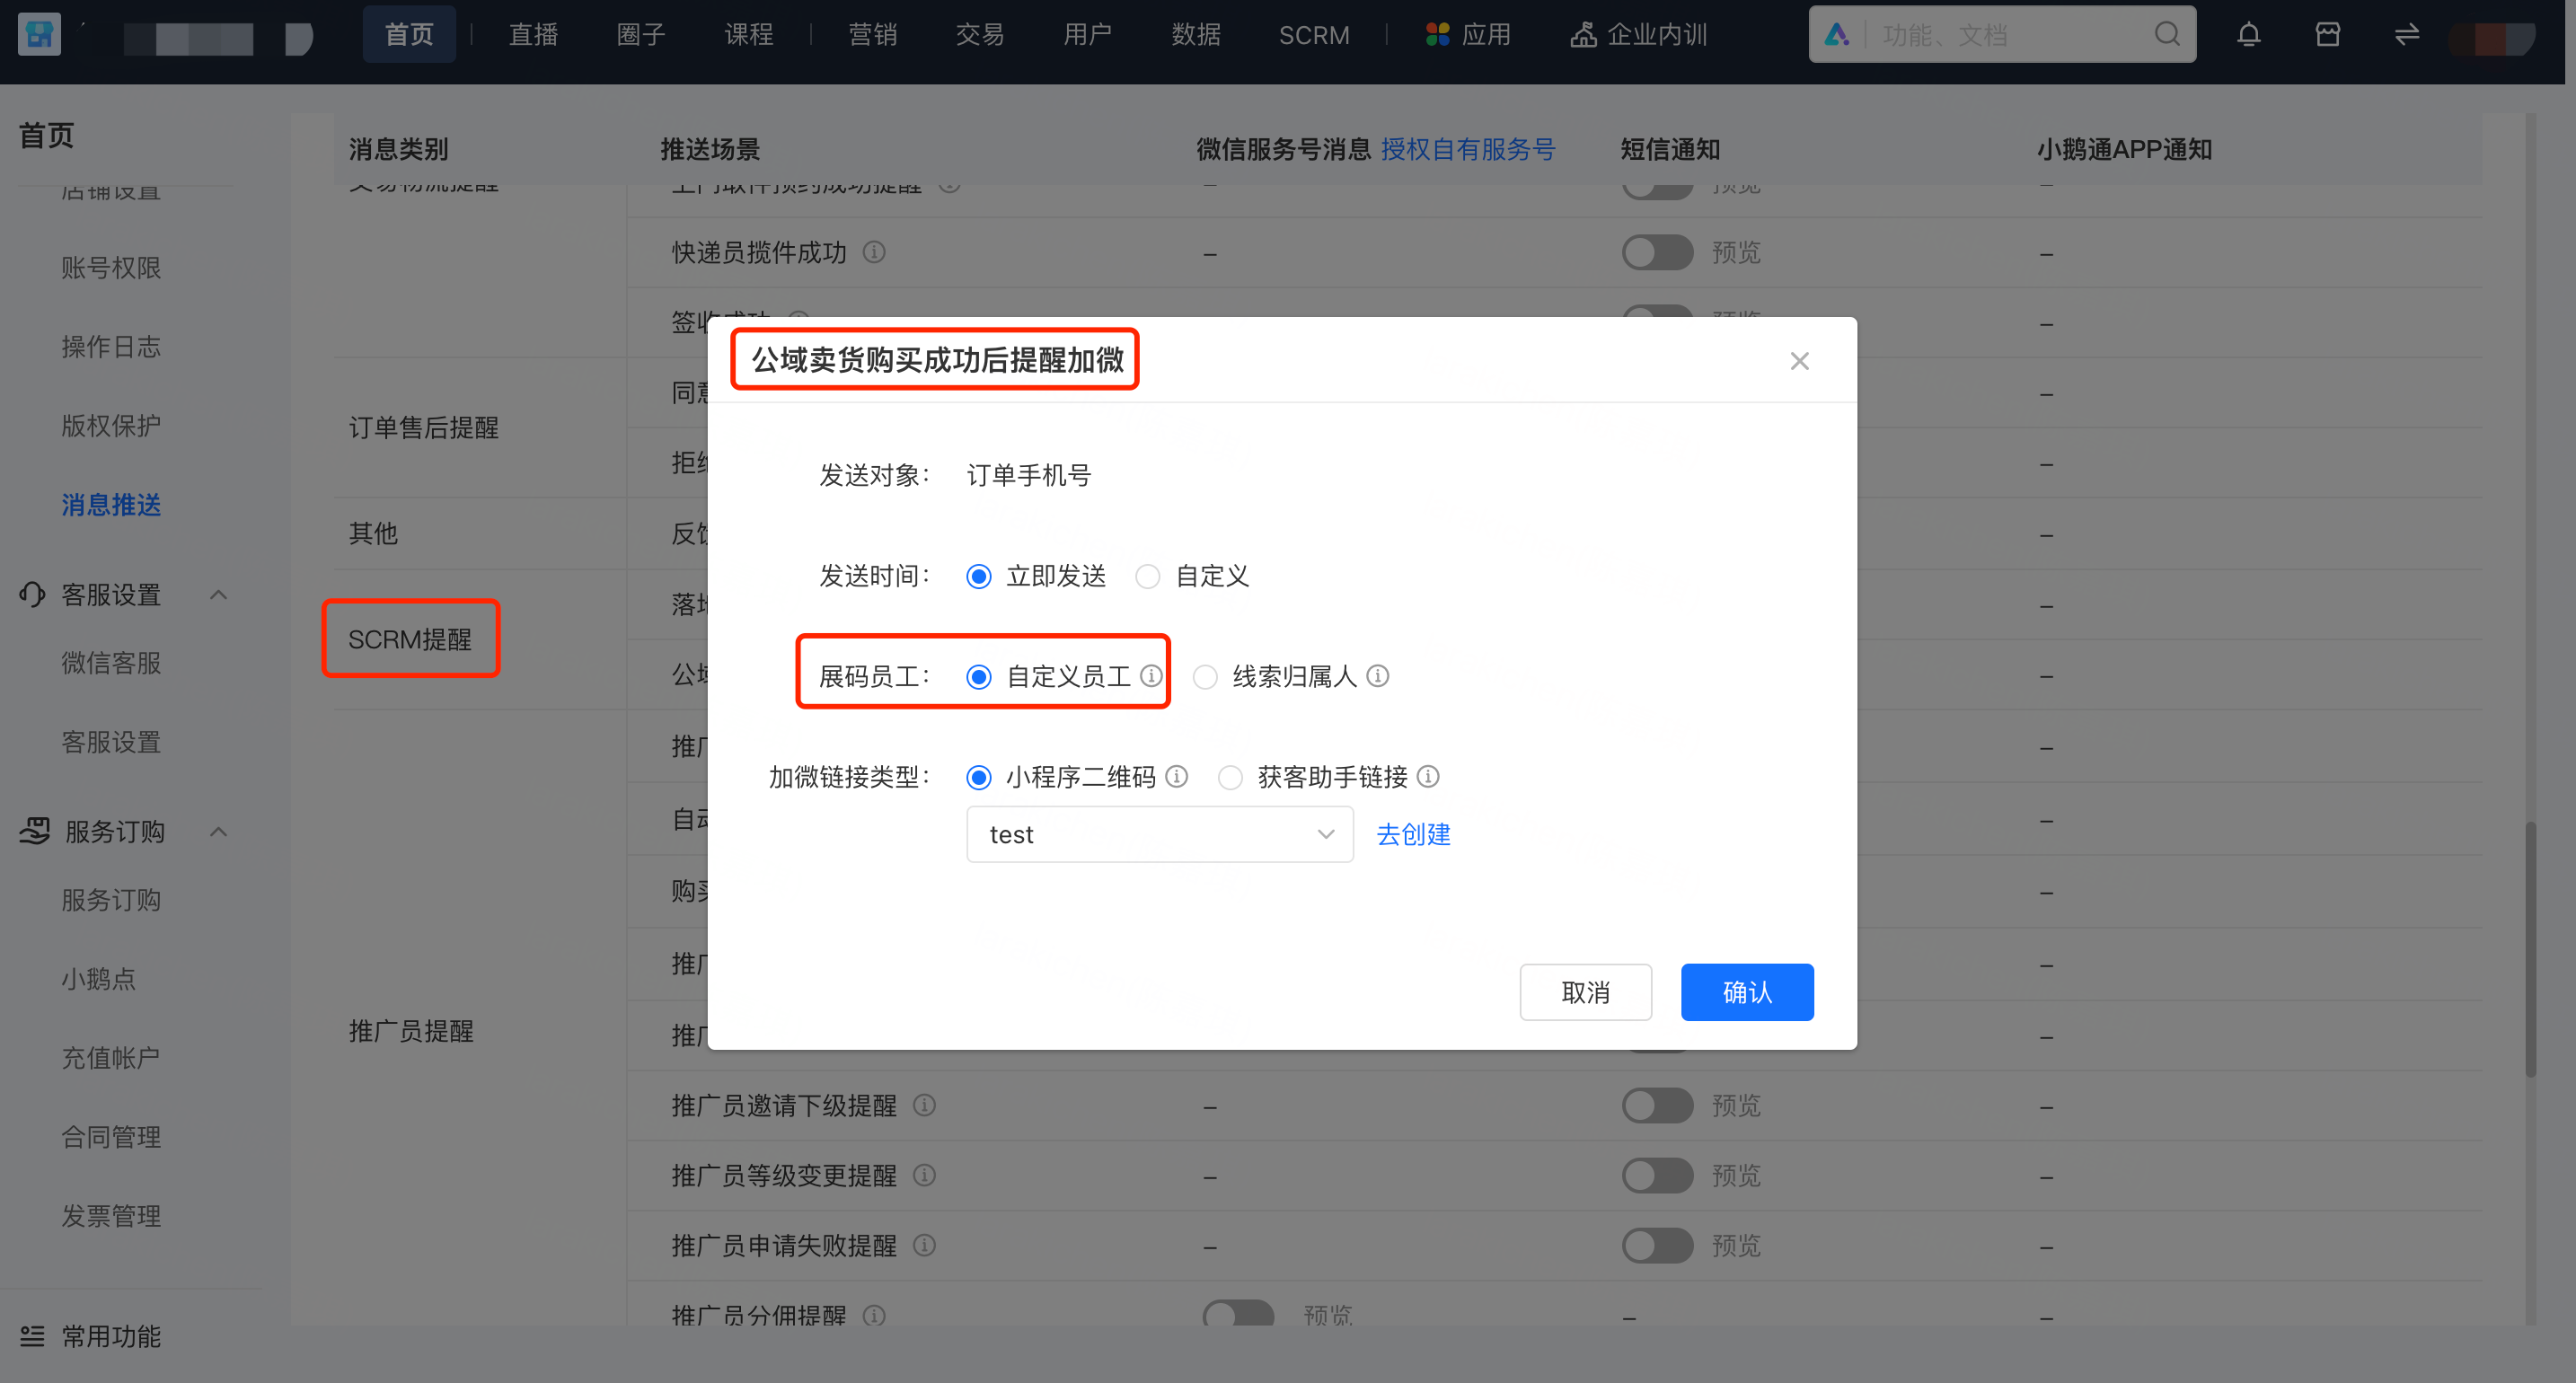The image size is (2576, 1383).
Task: Click the app logo icon in top bar
Action: [40, 34]
